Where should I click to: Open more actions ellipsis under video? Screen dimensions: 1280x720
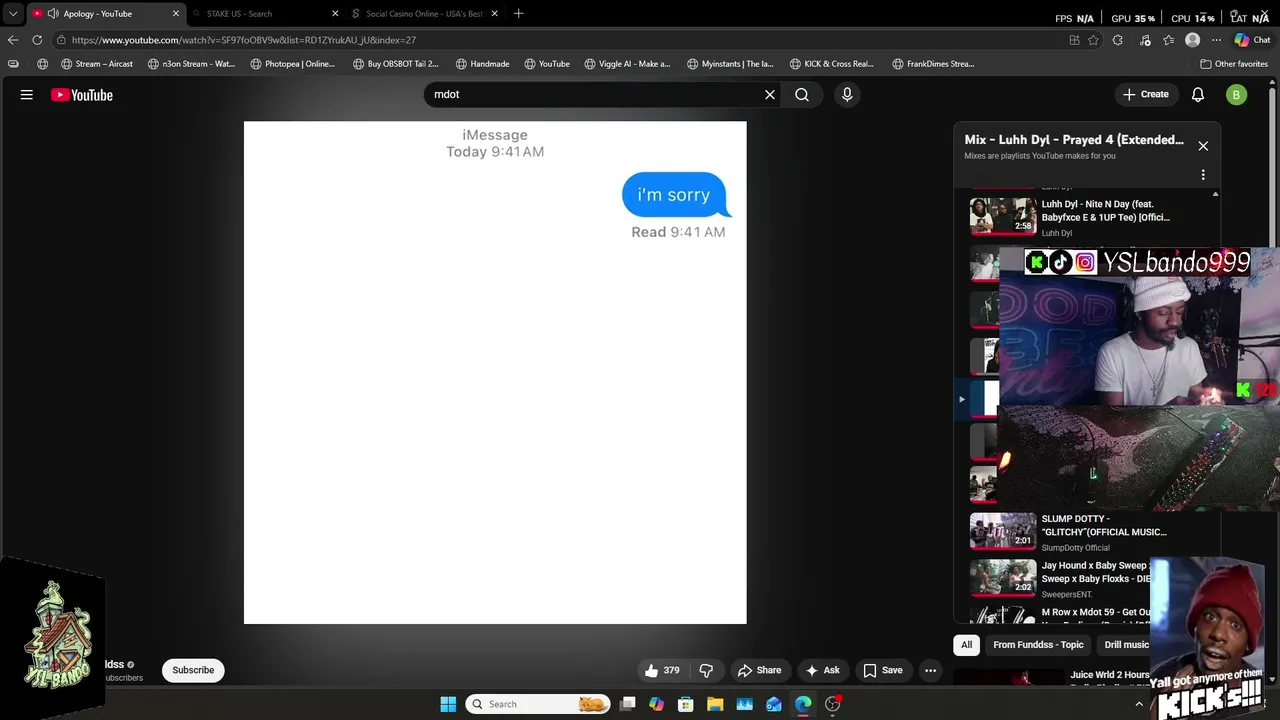[931, 670]
